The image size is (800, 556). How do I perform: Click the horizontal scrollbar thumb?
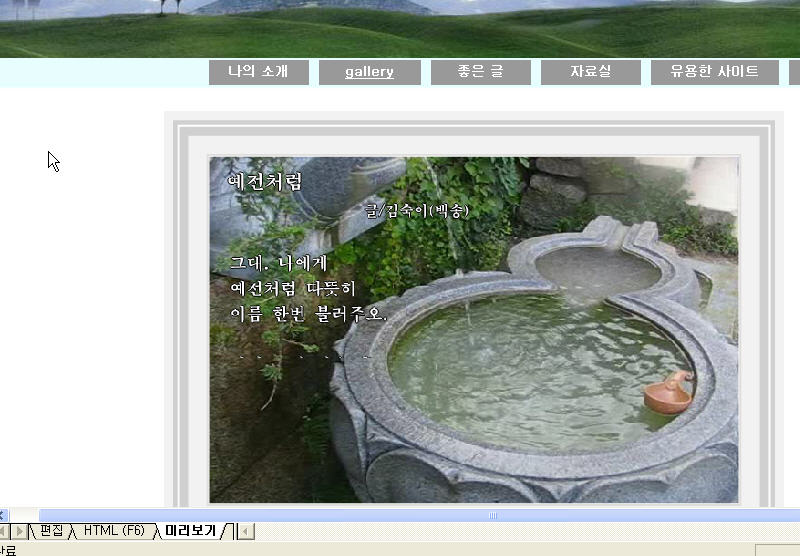(419, 515)
